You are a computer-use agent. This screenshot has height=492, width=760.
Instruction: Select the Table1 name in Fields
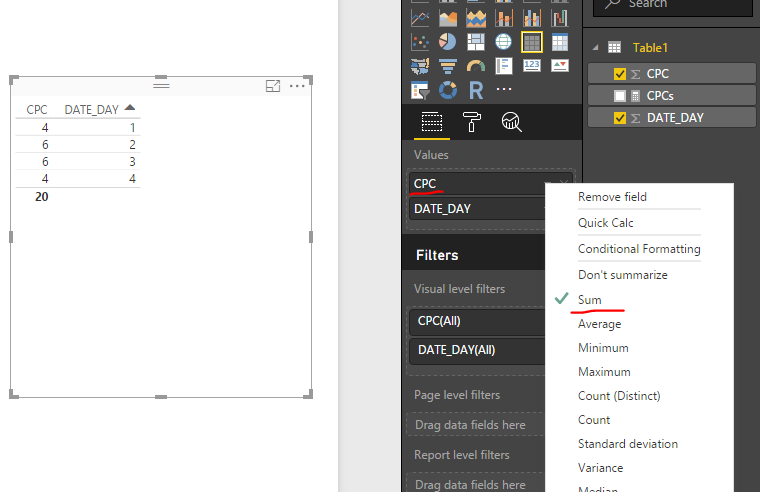pos(650,48)
